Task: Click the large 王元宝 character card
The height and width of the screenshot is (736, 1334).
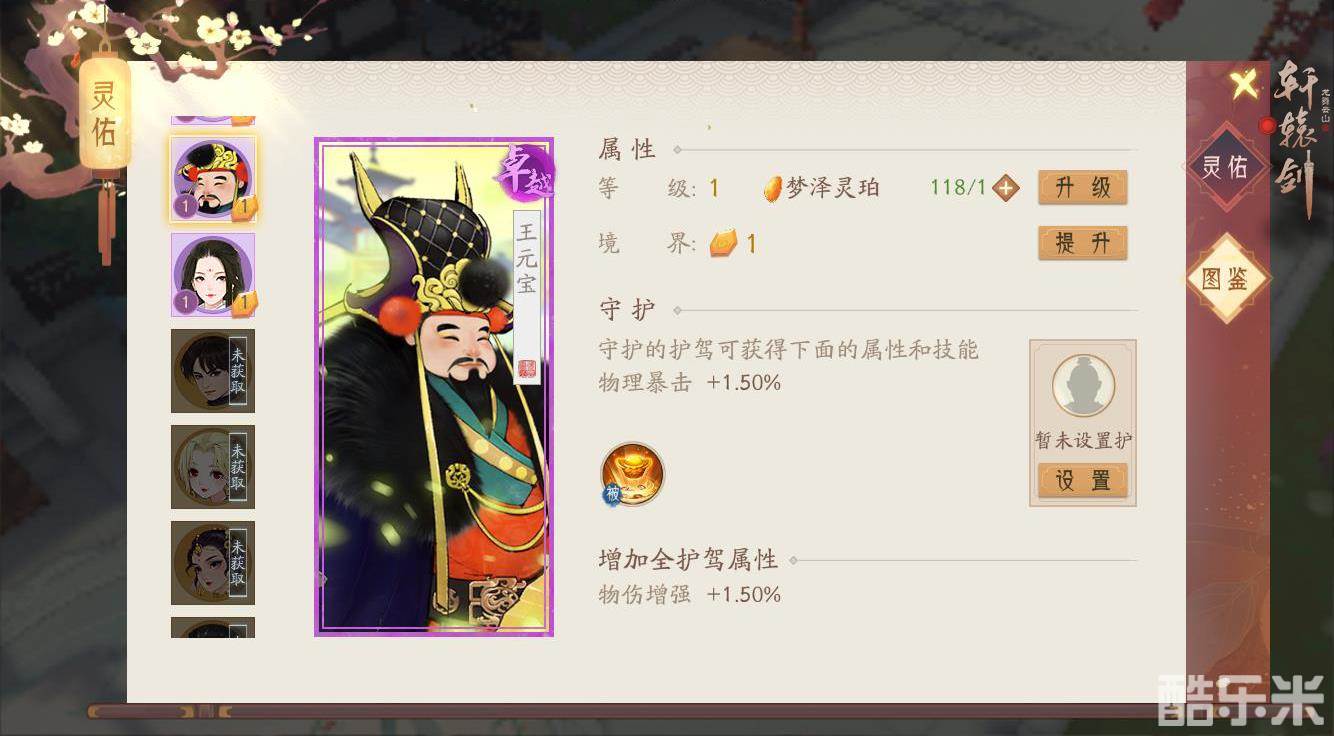Action: coord(434,387)
